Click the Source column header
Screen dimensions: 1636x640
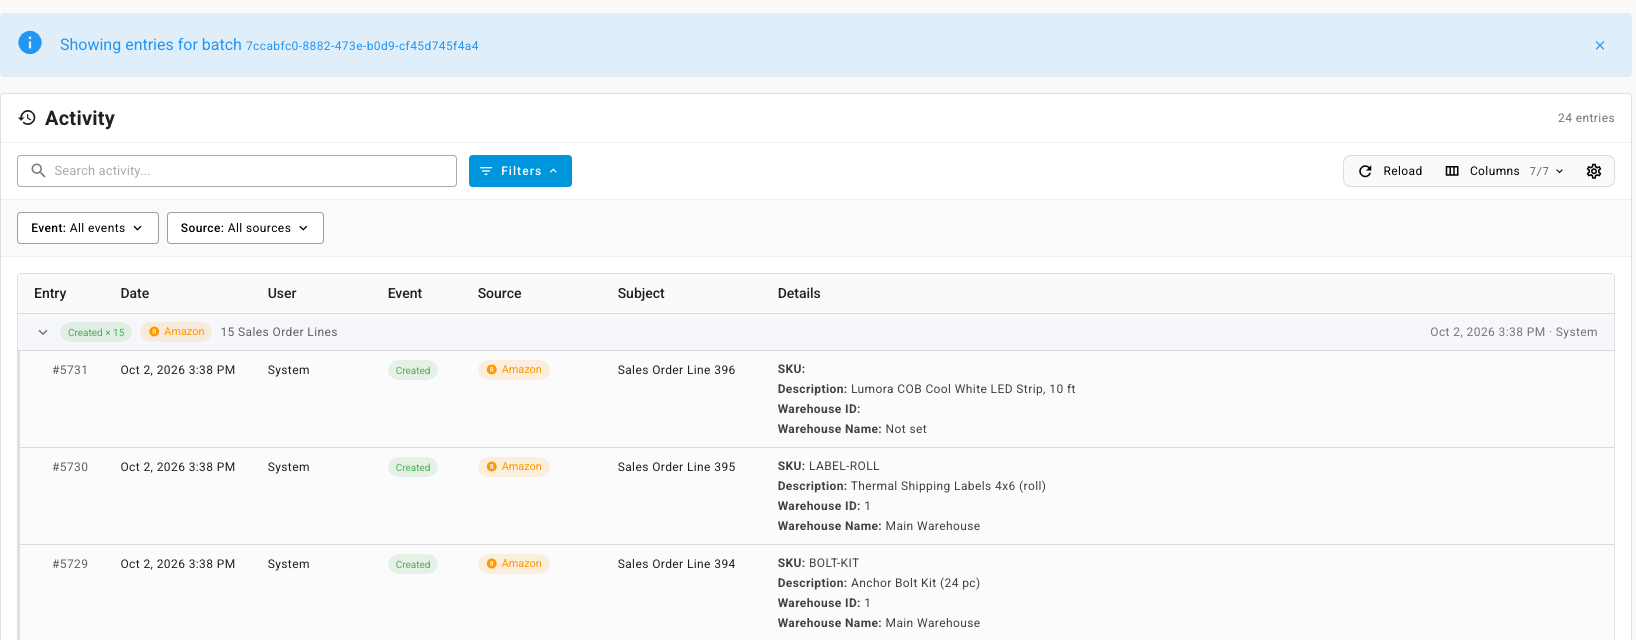(500, 293)
